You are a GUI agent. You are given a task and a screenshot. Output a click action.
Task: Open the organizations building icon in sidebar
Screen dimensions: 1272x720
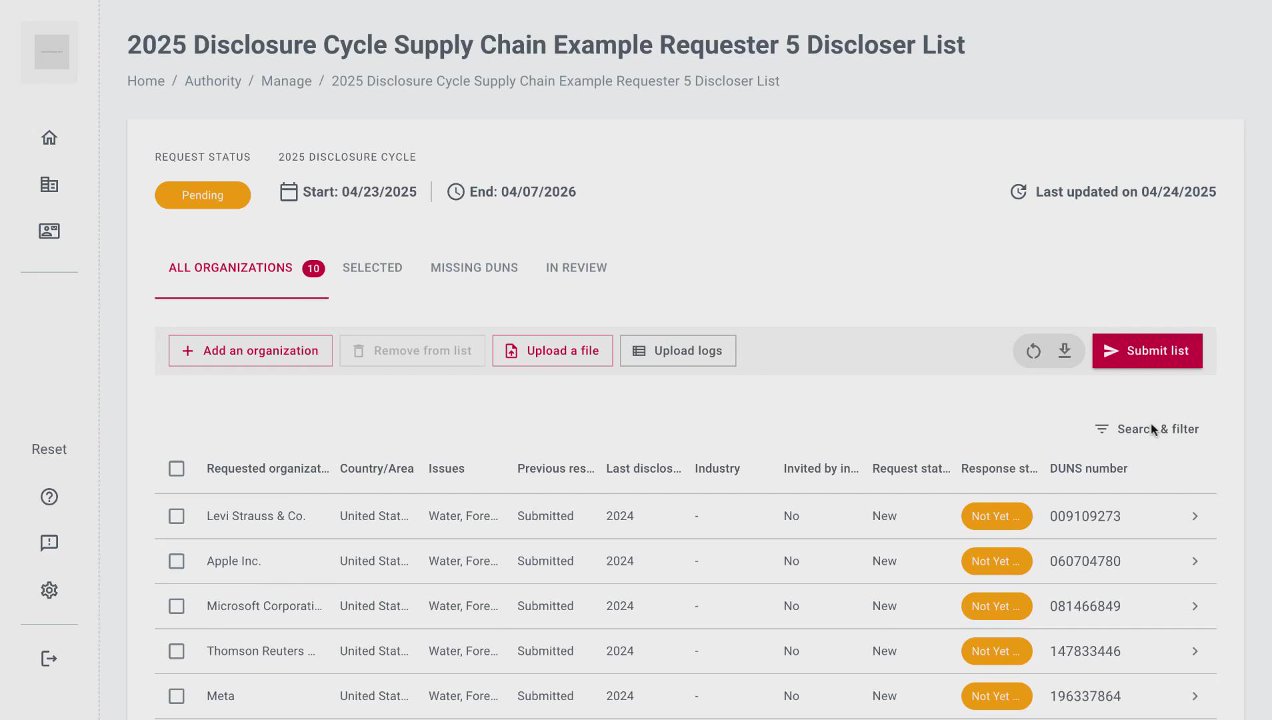(49, 185)
